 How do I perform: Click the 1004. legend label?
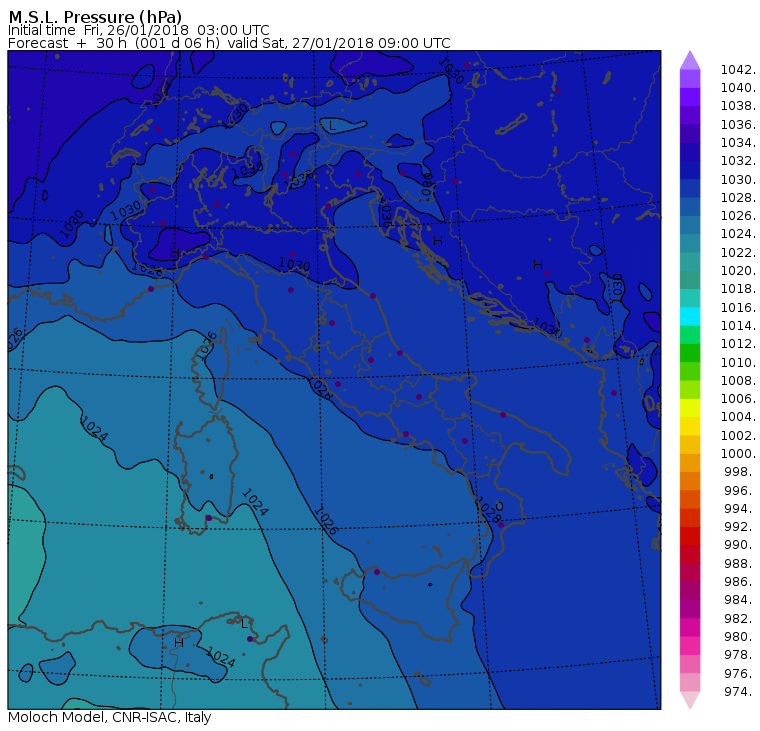tap(738, 417)
